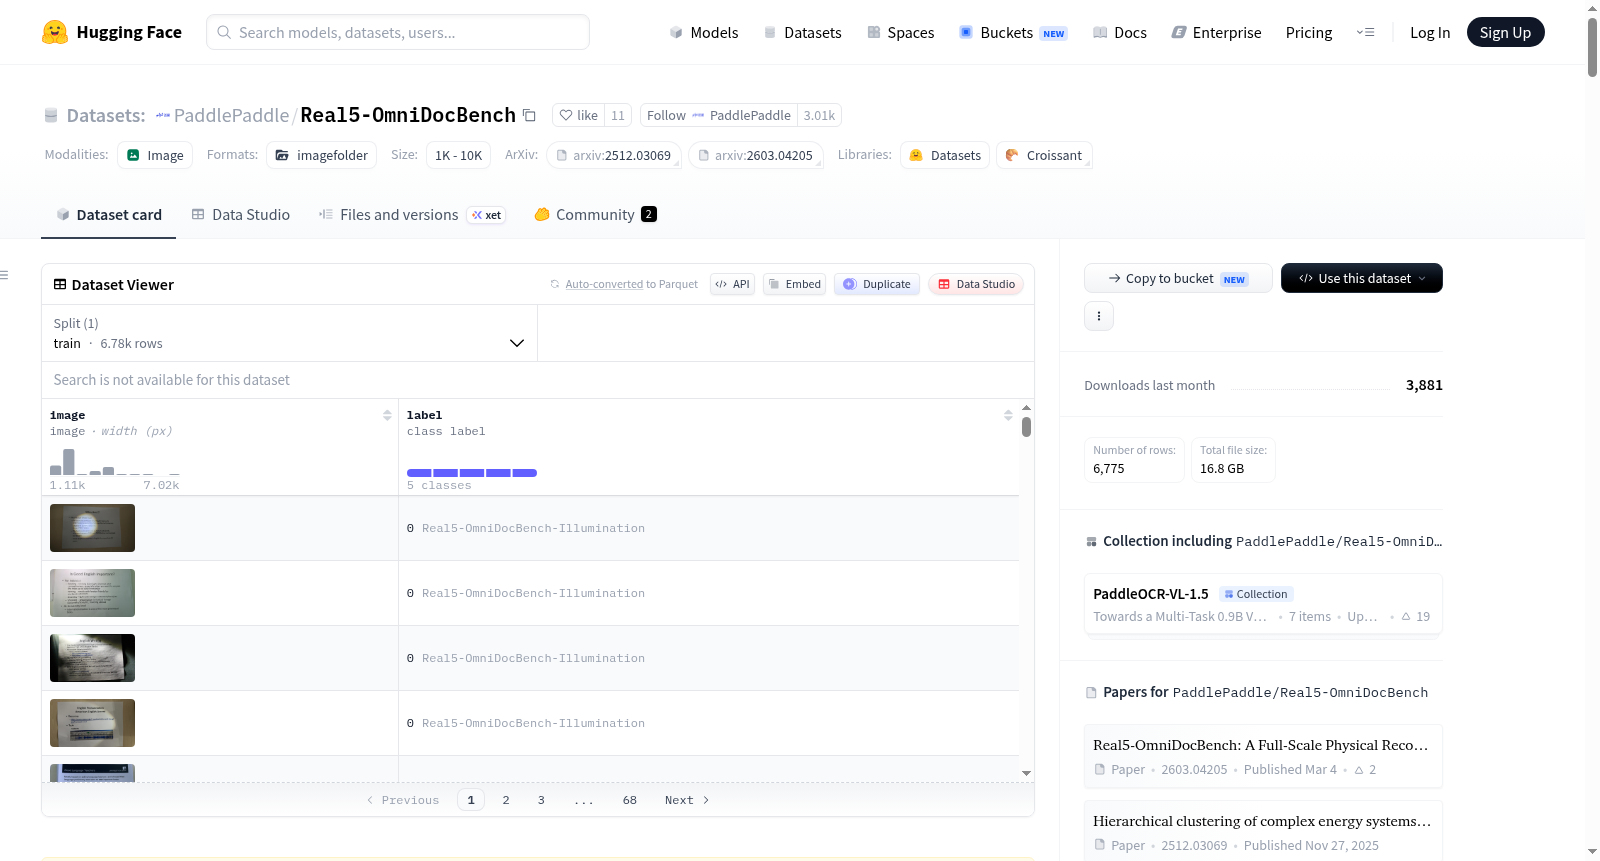Follow PaddlePaddle organization
Screen dimensions: 1600x861
click(x=718, y=115)
